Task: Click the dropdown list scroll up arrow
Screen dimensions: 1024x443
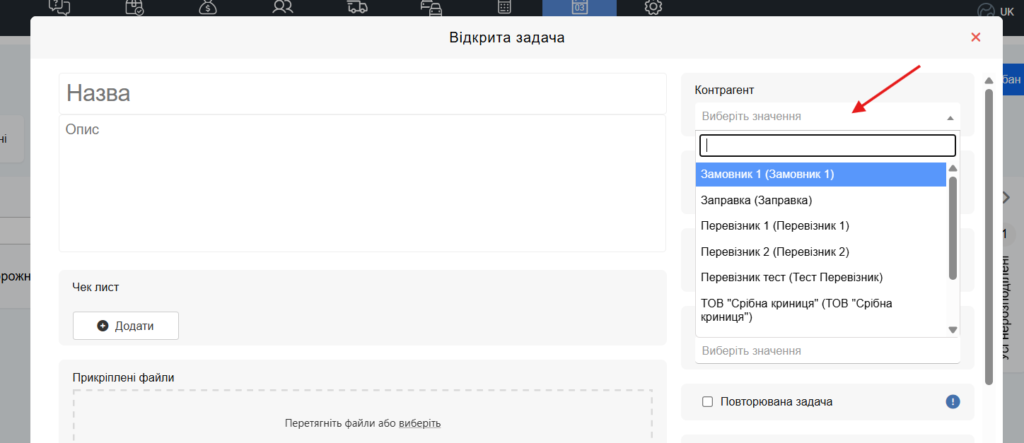Action: coord(952,169)
